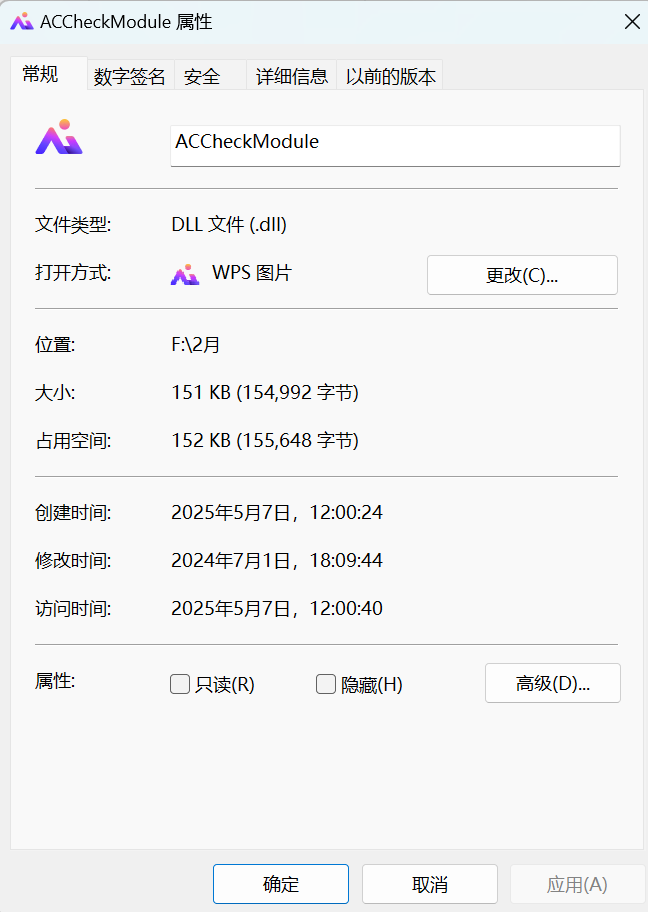Click the 文件类型: label
Viewport: 648px width, 912px height.
(x=73, y=225)
